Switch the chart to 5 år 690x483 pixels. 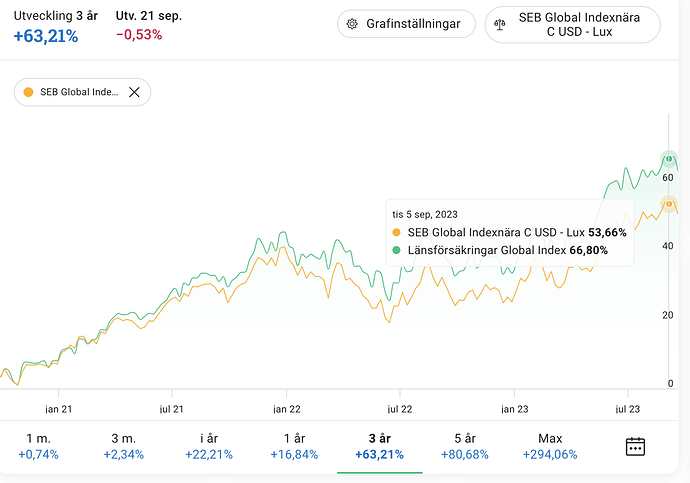[464, 446]
